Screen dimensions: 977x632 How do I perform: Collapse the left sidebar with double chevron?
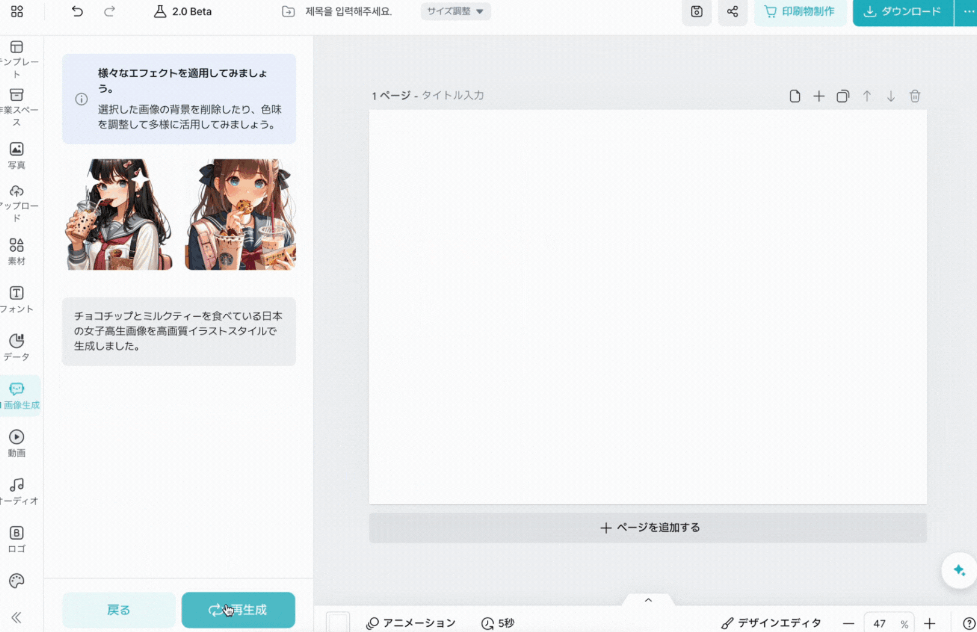pos(16,618)
